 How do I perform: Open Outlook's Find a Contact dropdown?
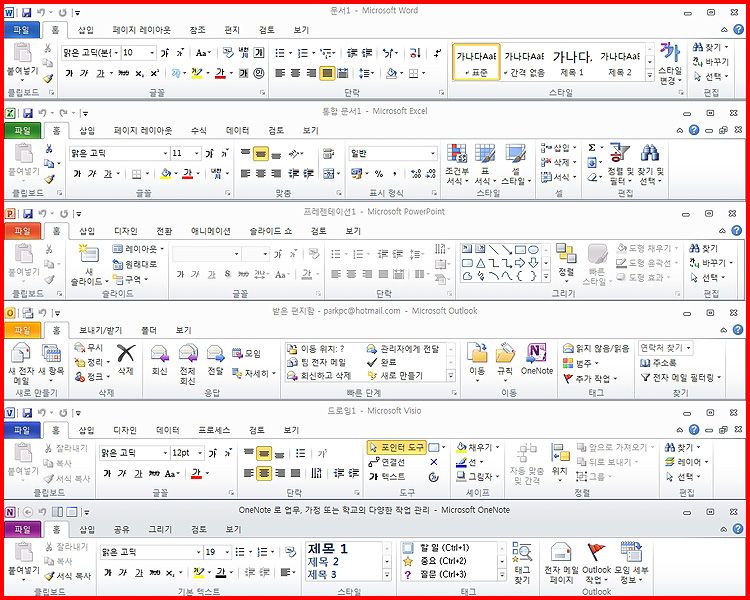pos(689,348)
